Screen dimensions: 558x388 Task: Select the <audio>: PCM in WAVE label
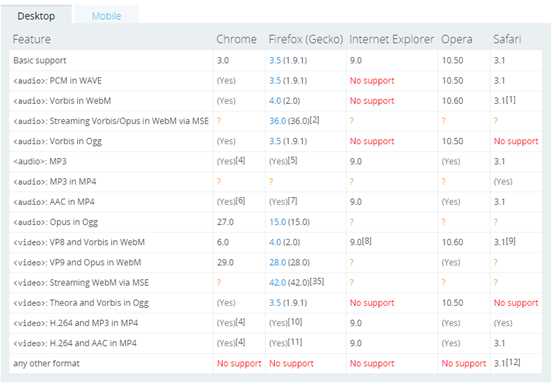click(57, 81)
